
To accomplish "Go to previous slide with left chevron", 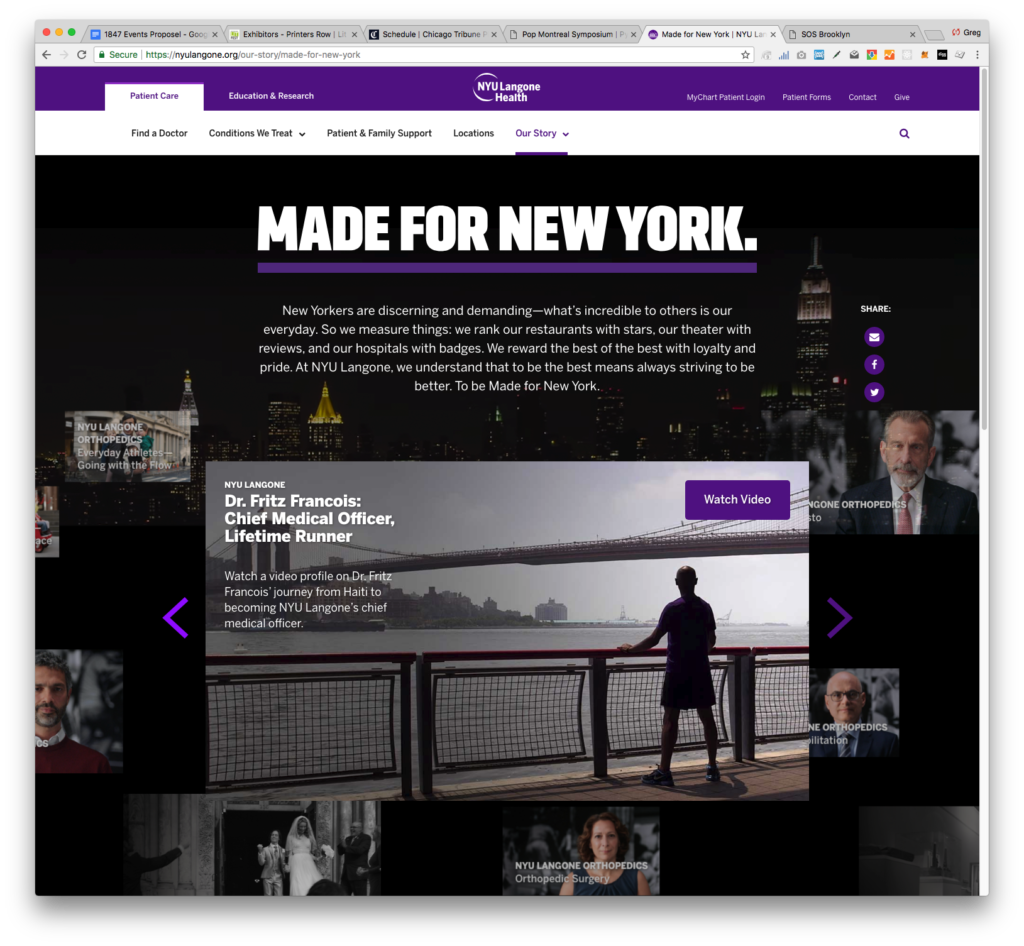I will pos(176,617).
